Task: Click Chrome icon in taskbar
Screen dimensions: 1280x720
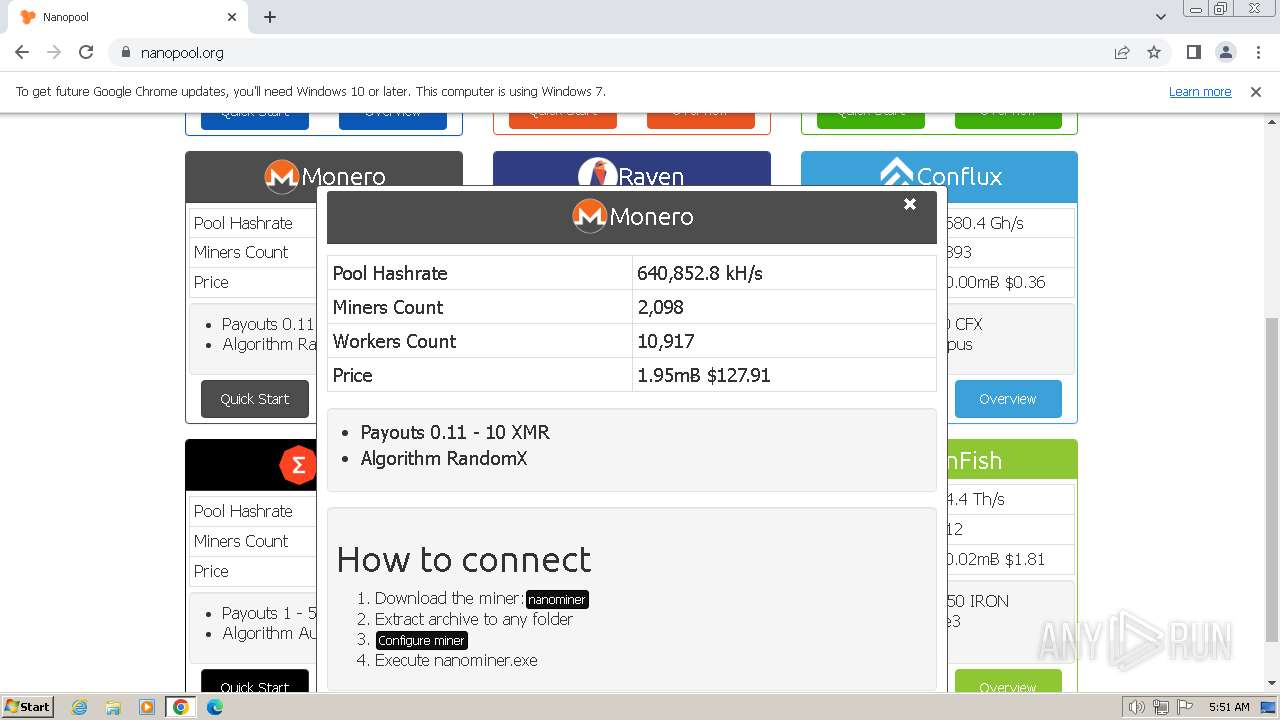Action: click(181, 707)
